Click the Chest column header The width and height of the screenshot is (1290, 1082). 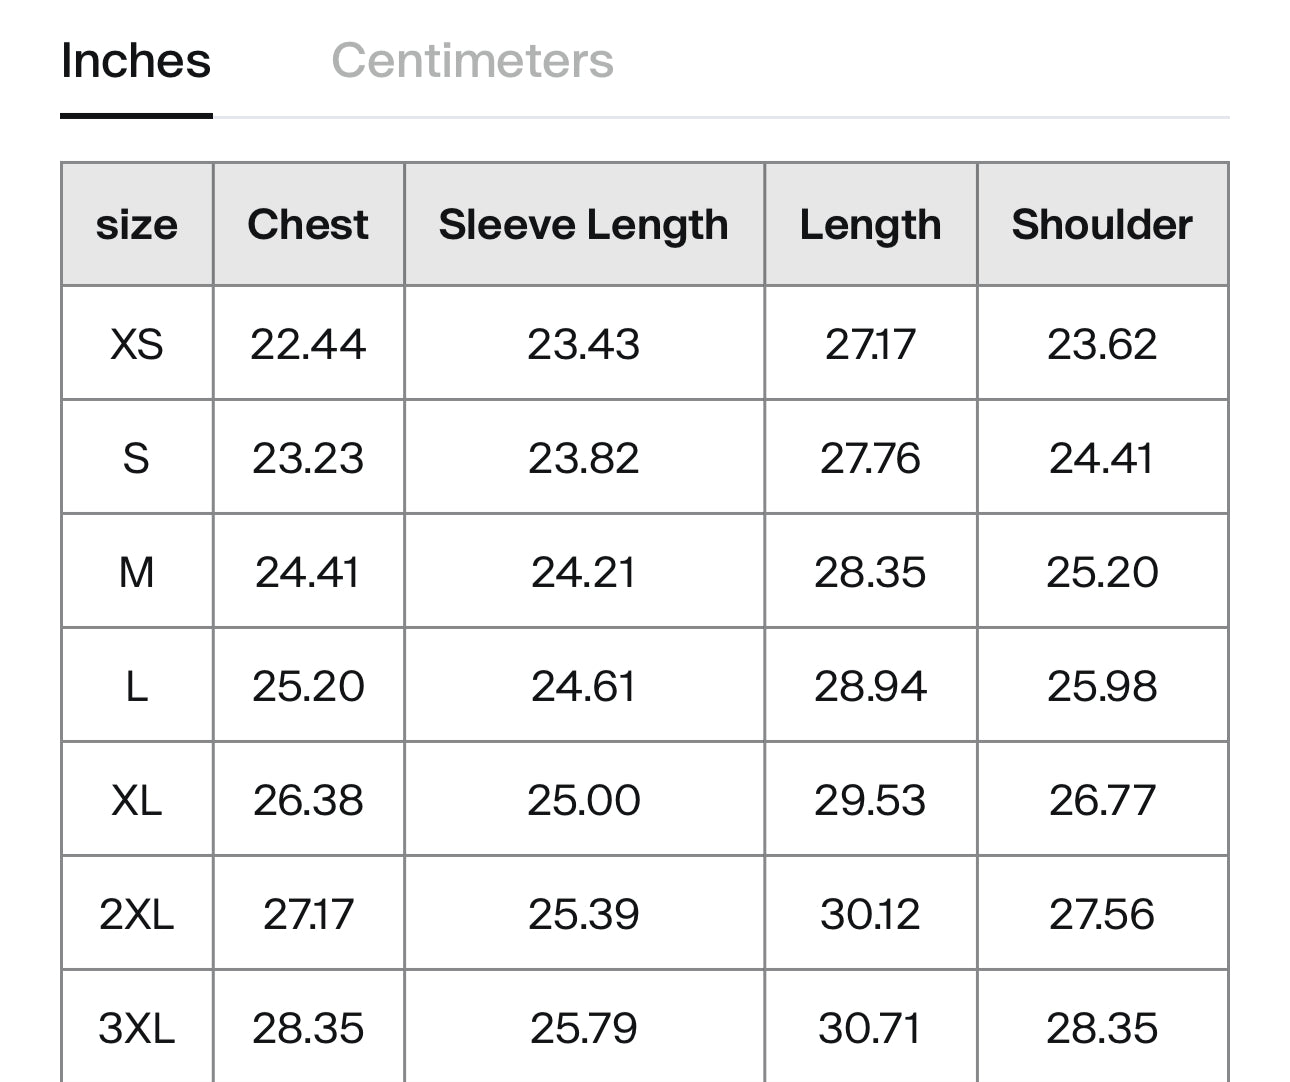pos(308,224)
